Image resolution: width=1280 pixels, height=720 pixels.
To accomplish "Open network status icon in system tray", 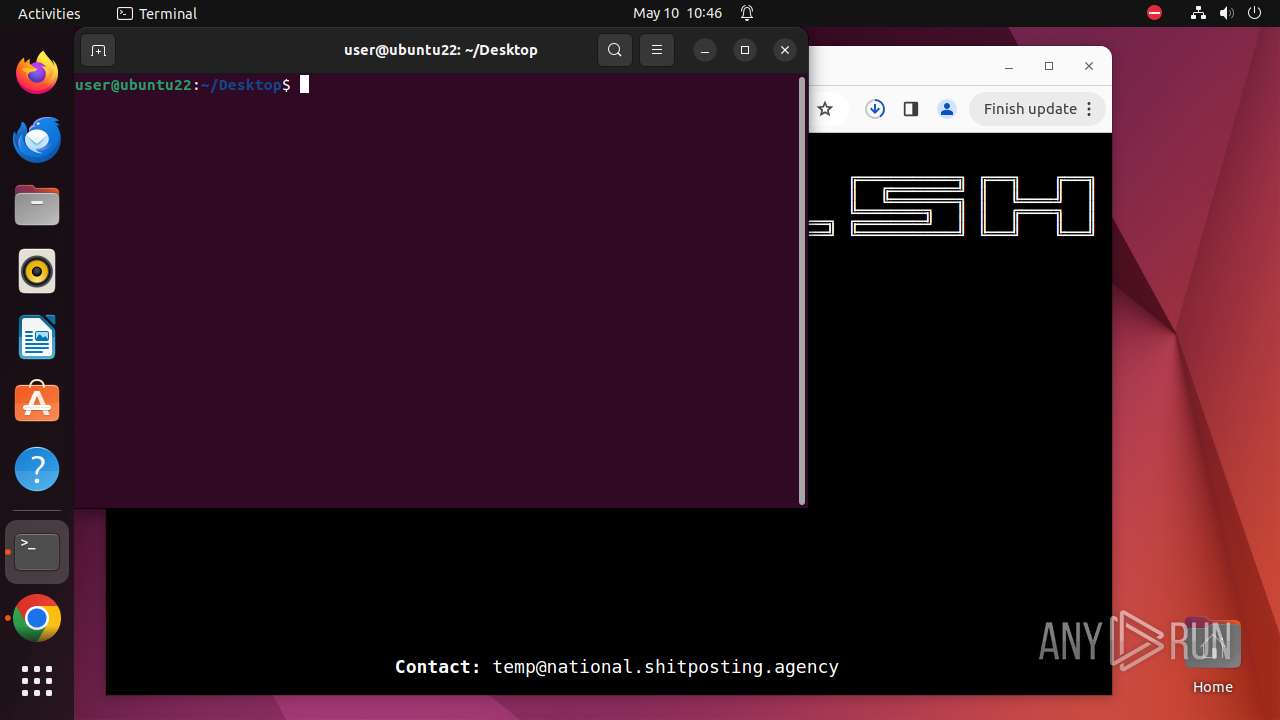I will click(1199, 13).
